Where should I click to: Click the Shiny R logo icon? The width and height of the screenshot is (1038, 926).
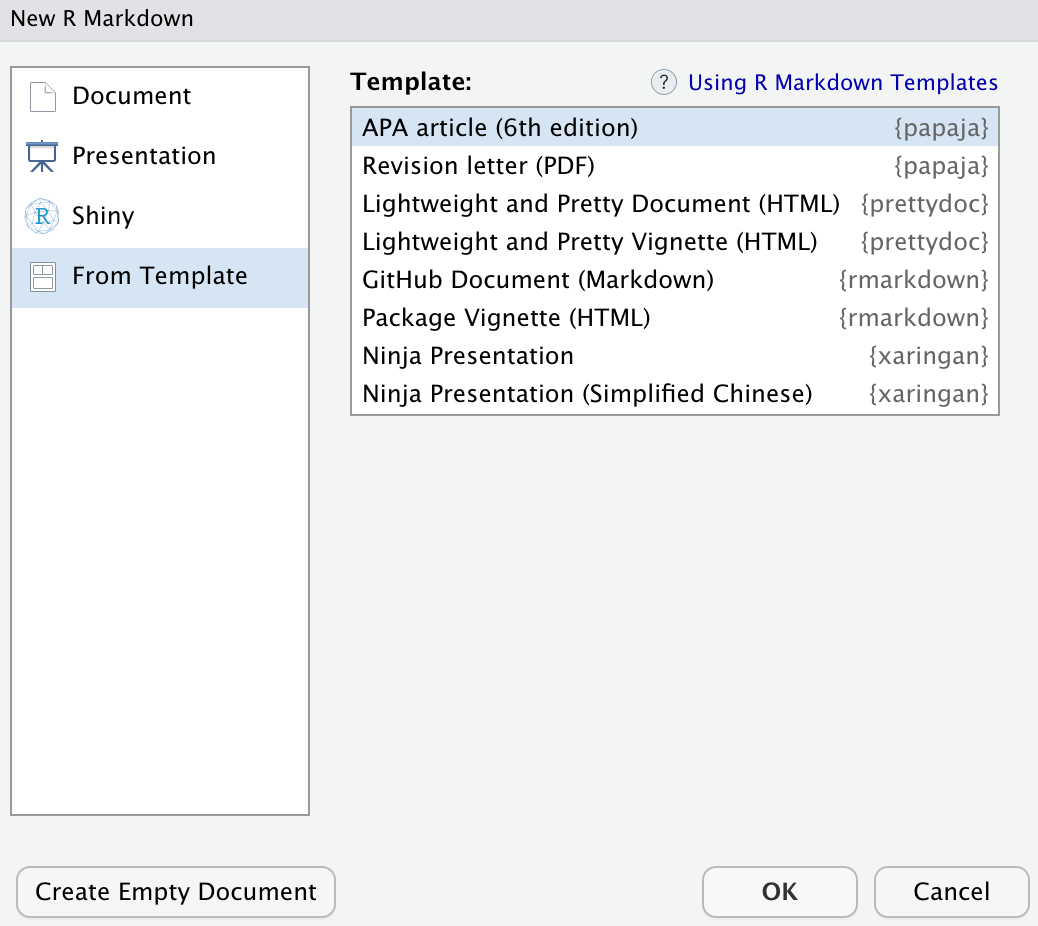coord(42,216)
